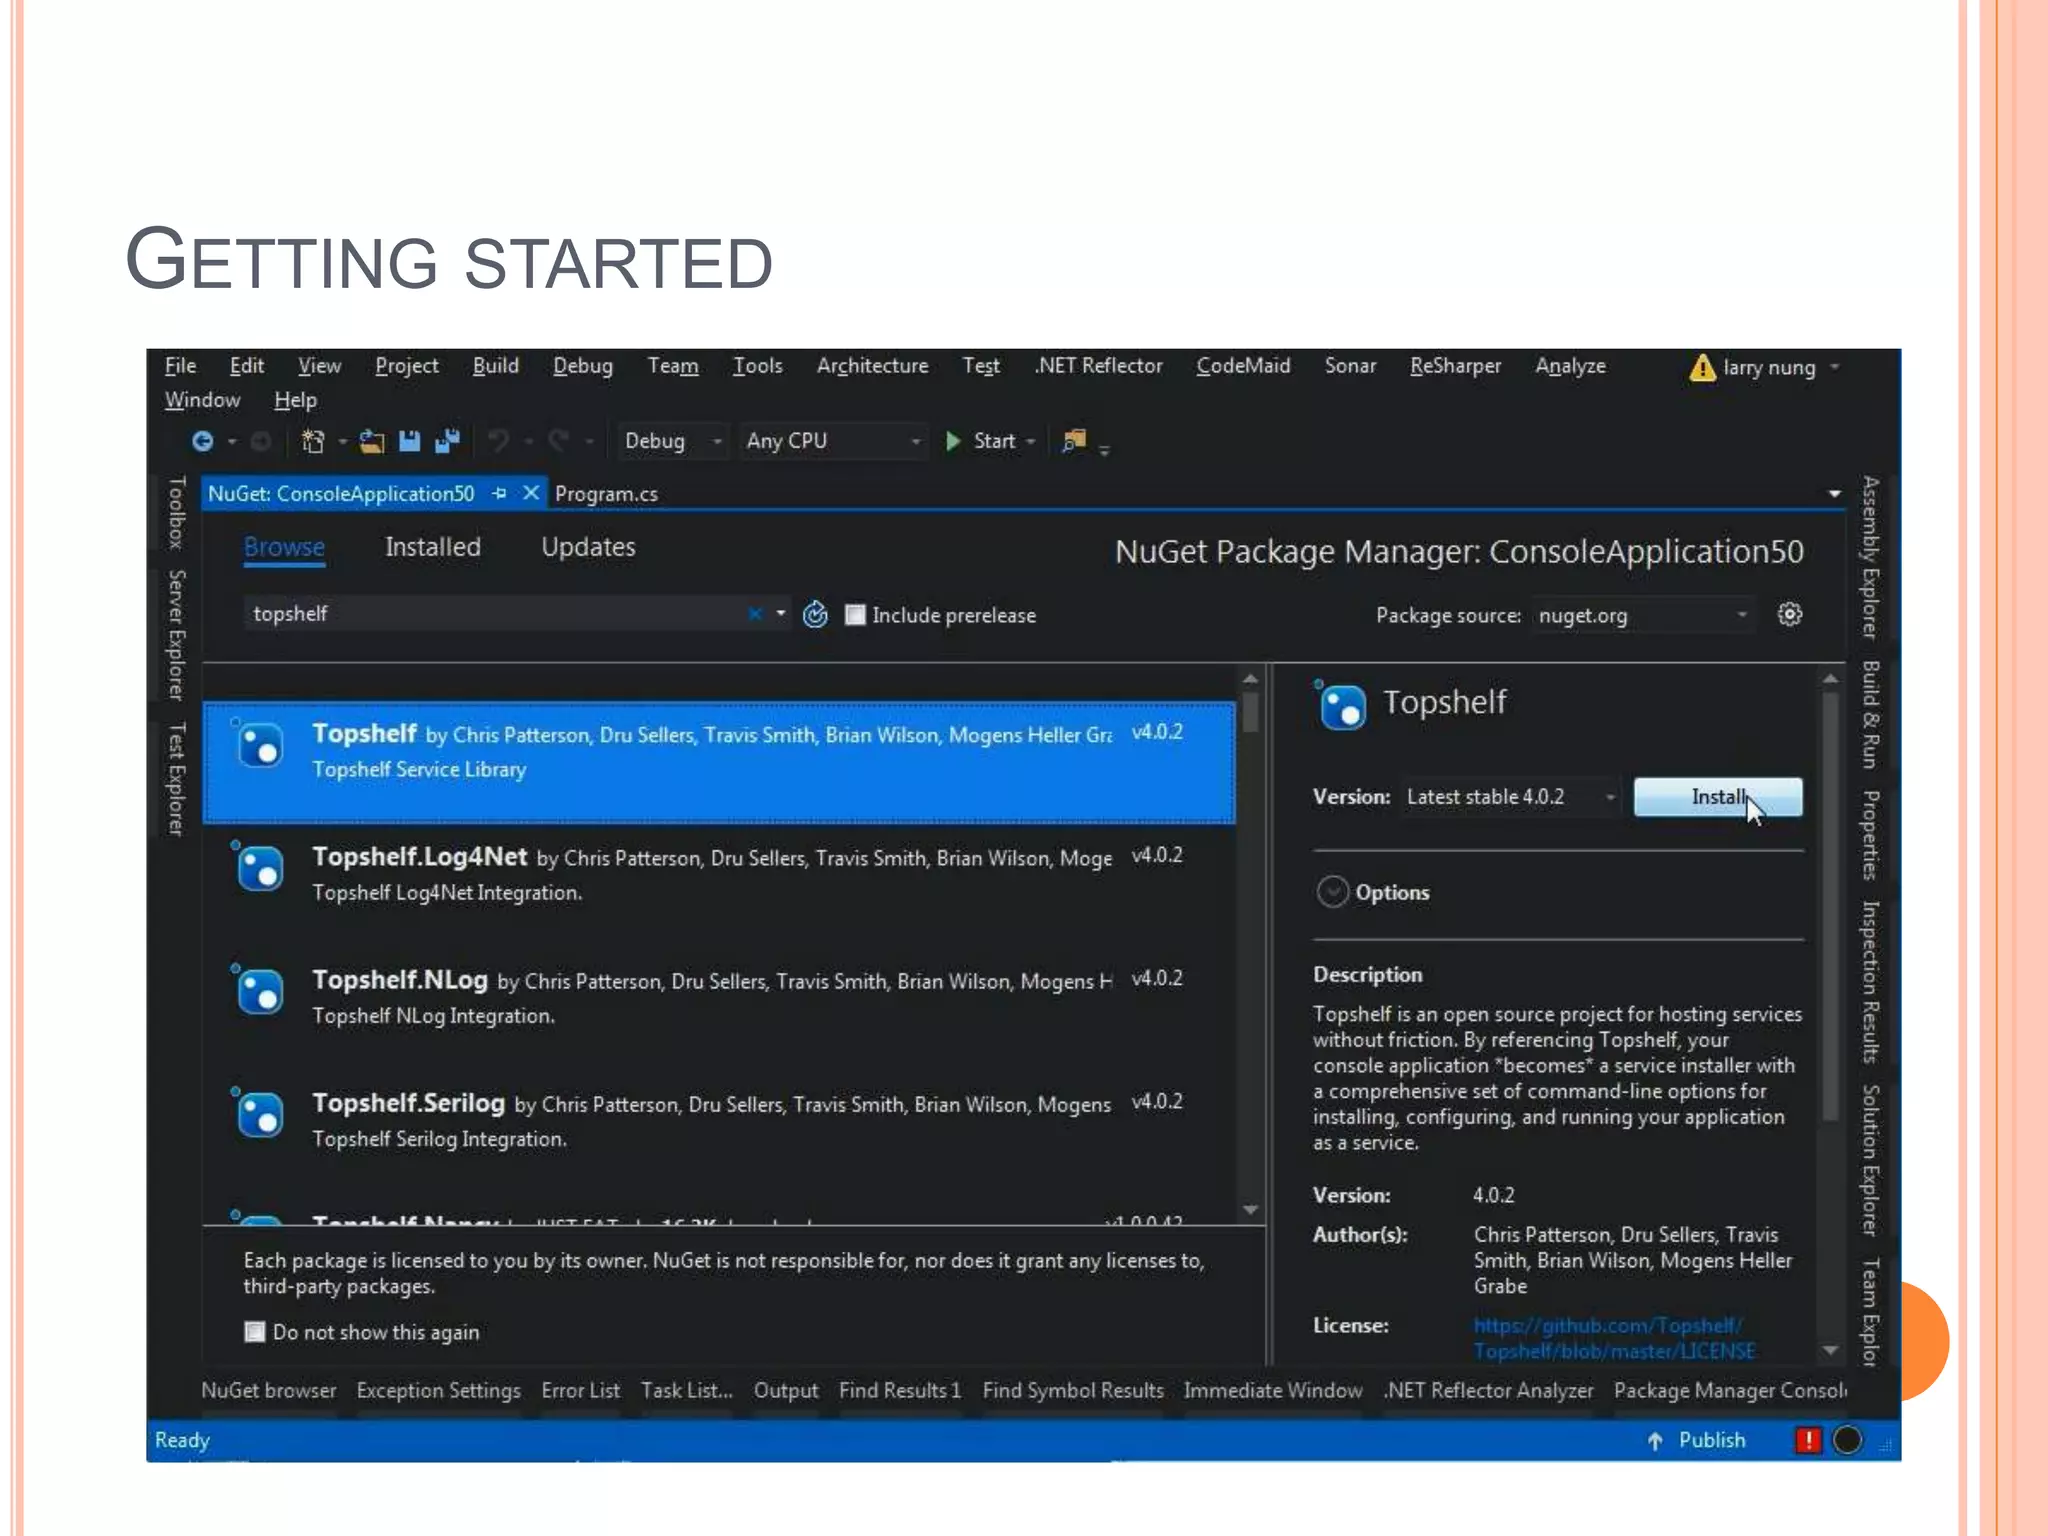The width and height of the screenshot is (2048, 1536).
Task: Click the details pane scrollbar
Action: (1831, 906)
